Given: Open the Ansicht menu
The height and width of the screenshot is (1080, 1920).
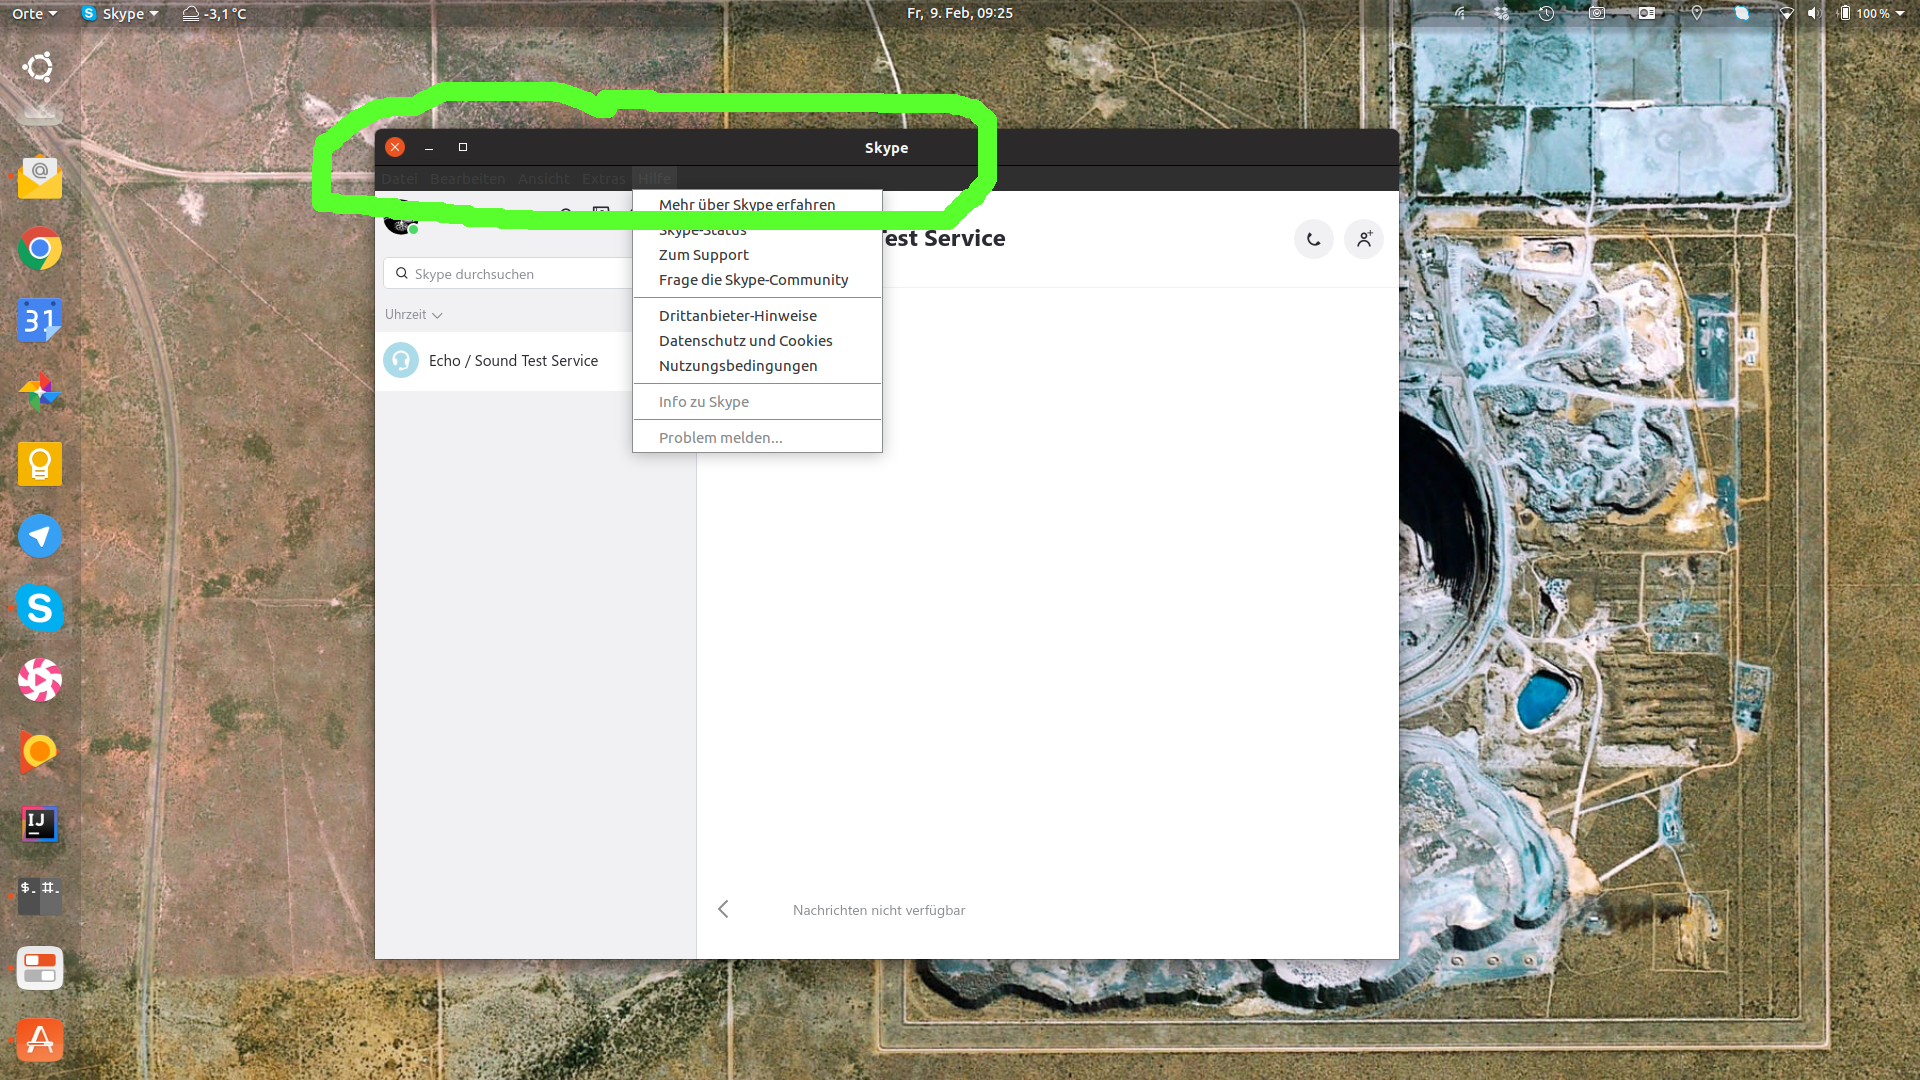Looking at the screenshot, I should 543,178.
